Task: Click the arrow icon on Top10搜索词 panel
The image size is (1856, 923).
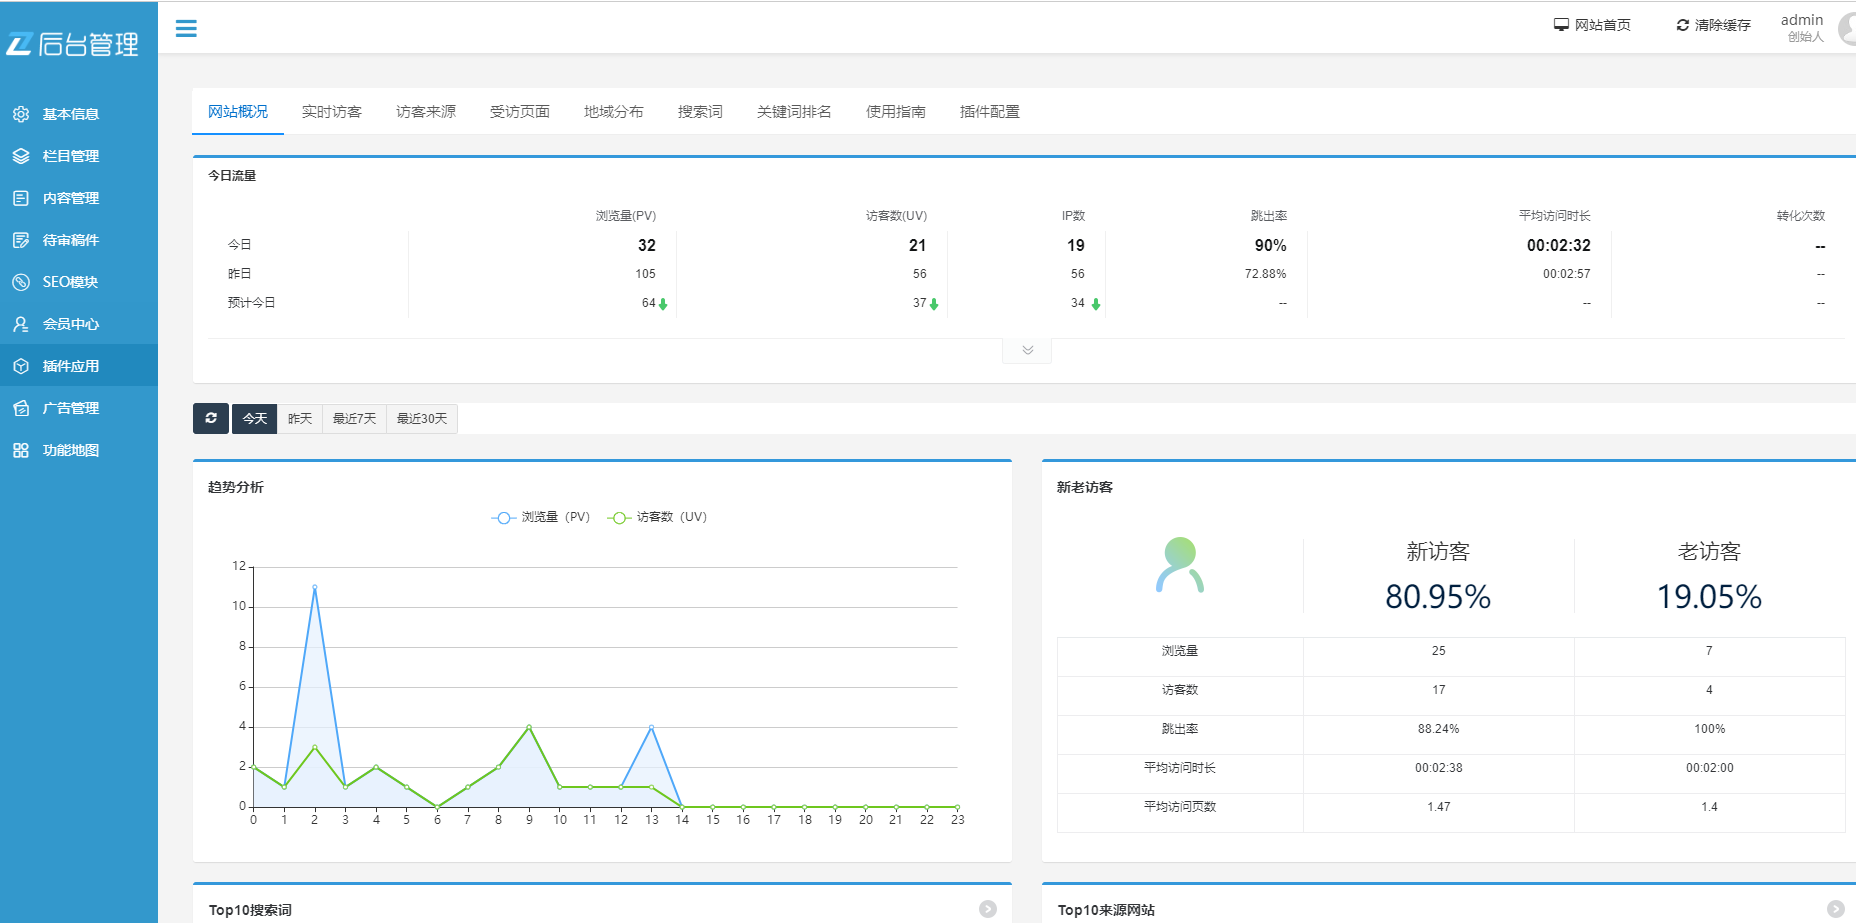Action: point(988,909)
